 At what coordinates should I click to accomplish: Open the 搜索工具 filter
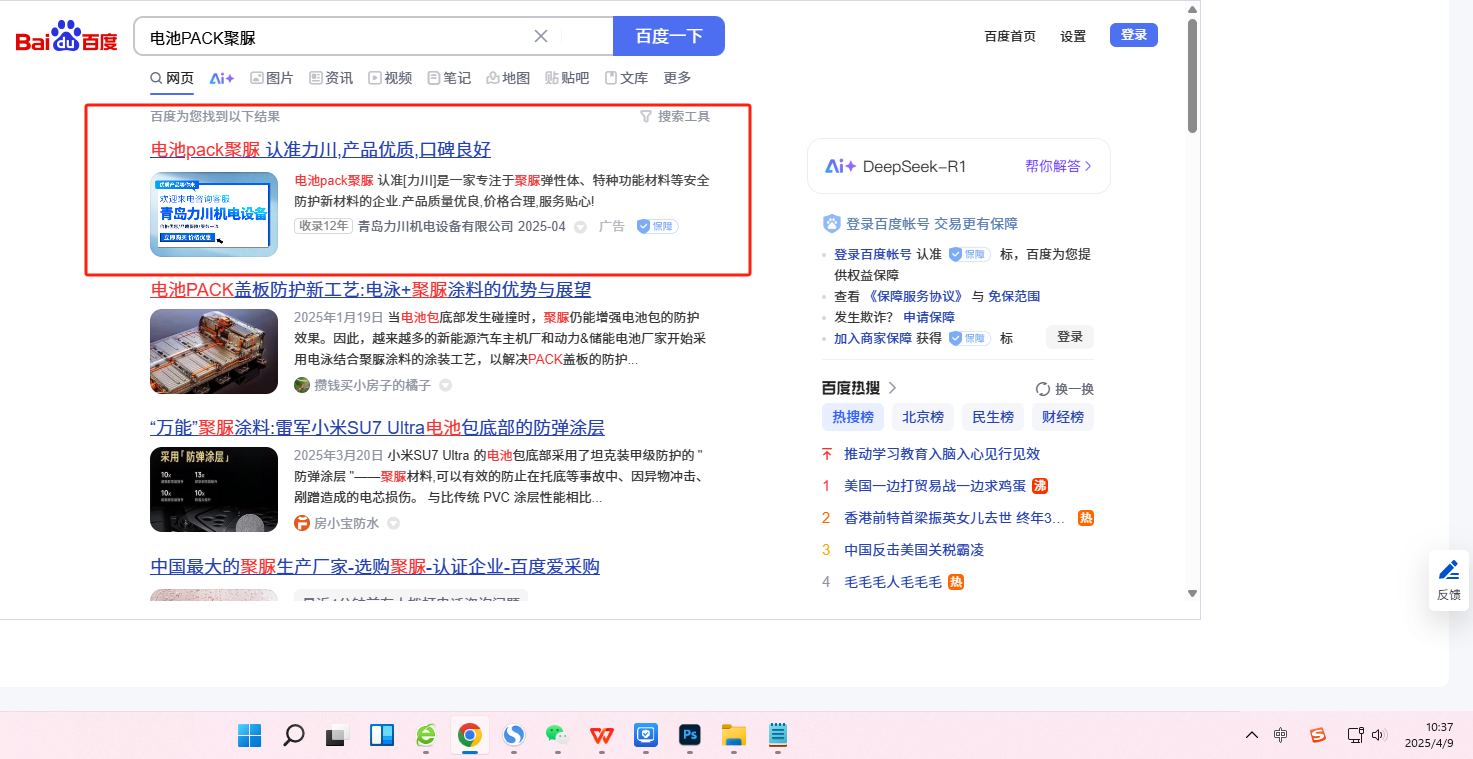(675, 116)
